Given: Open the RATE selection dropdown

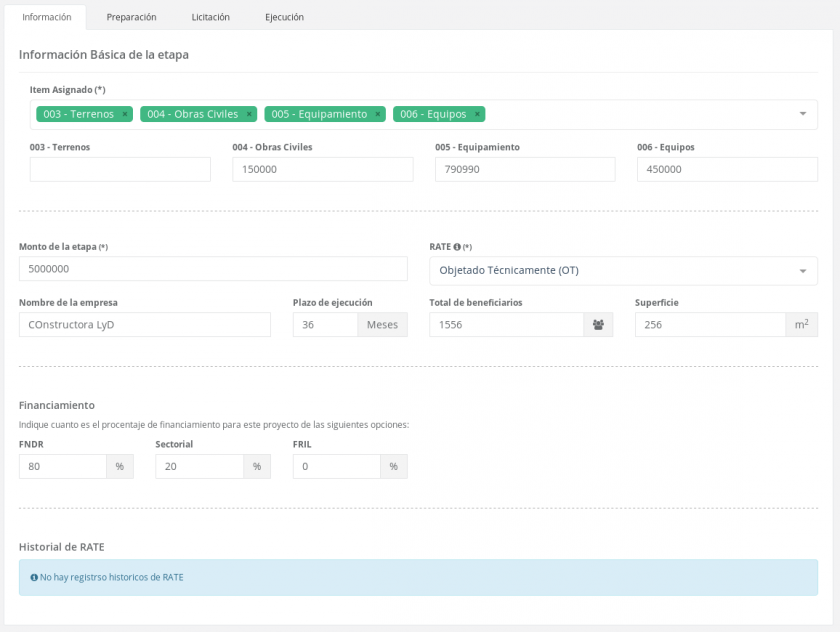Looking at the screenshot, I should click(x=803, y=271).
